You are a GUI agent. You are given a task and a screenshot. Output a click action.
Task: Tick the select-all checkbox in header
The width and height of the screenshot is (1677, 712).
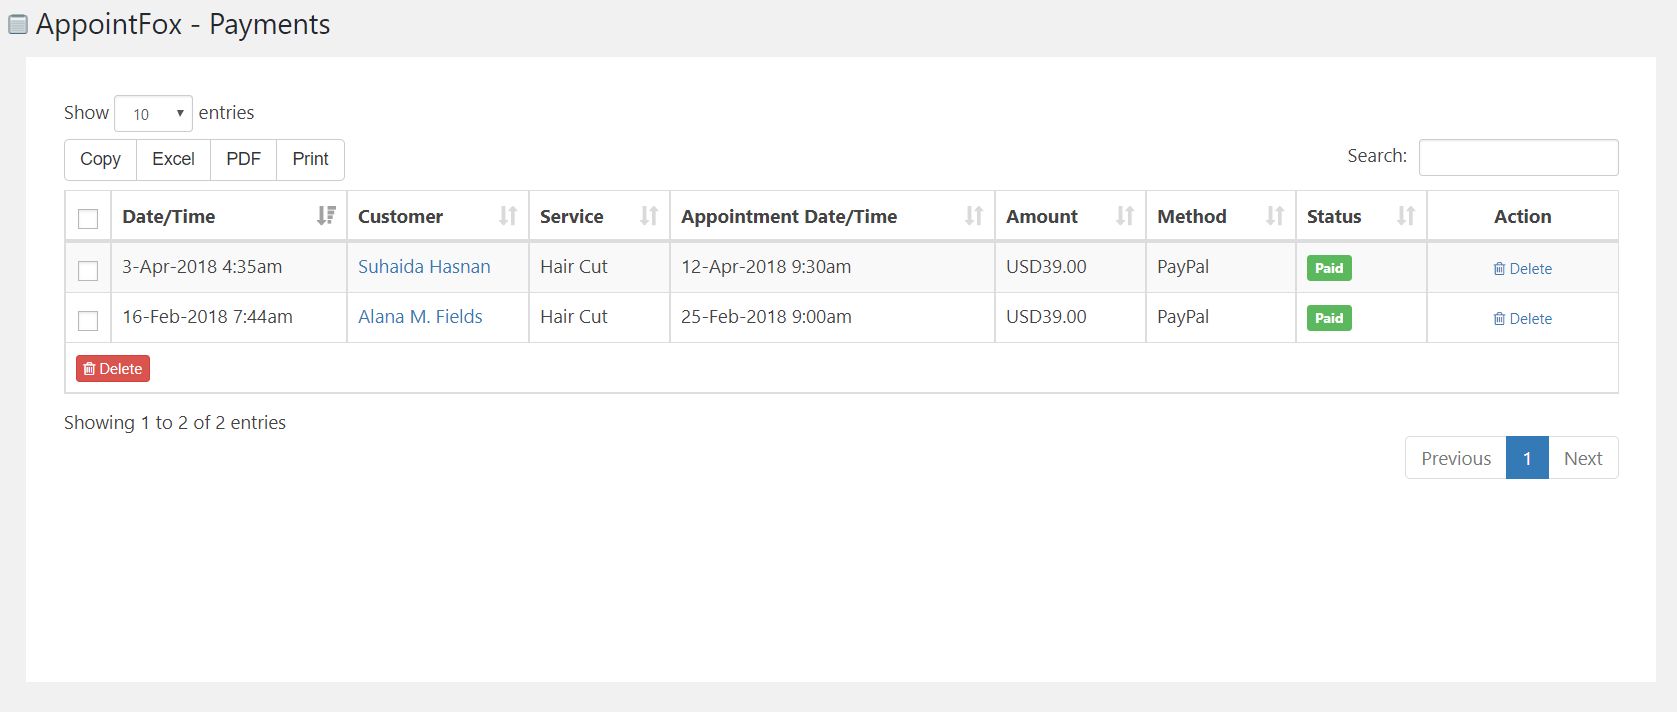(88, 219)
